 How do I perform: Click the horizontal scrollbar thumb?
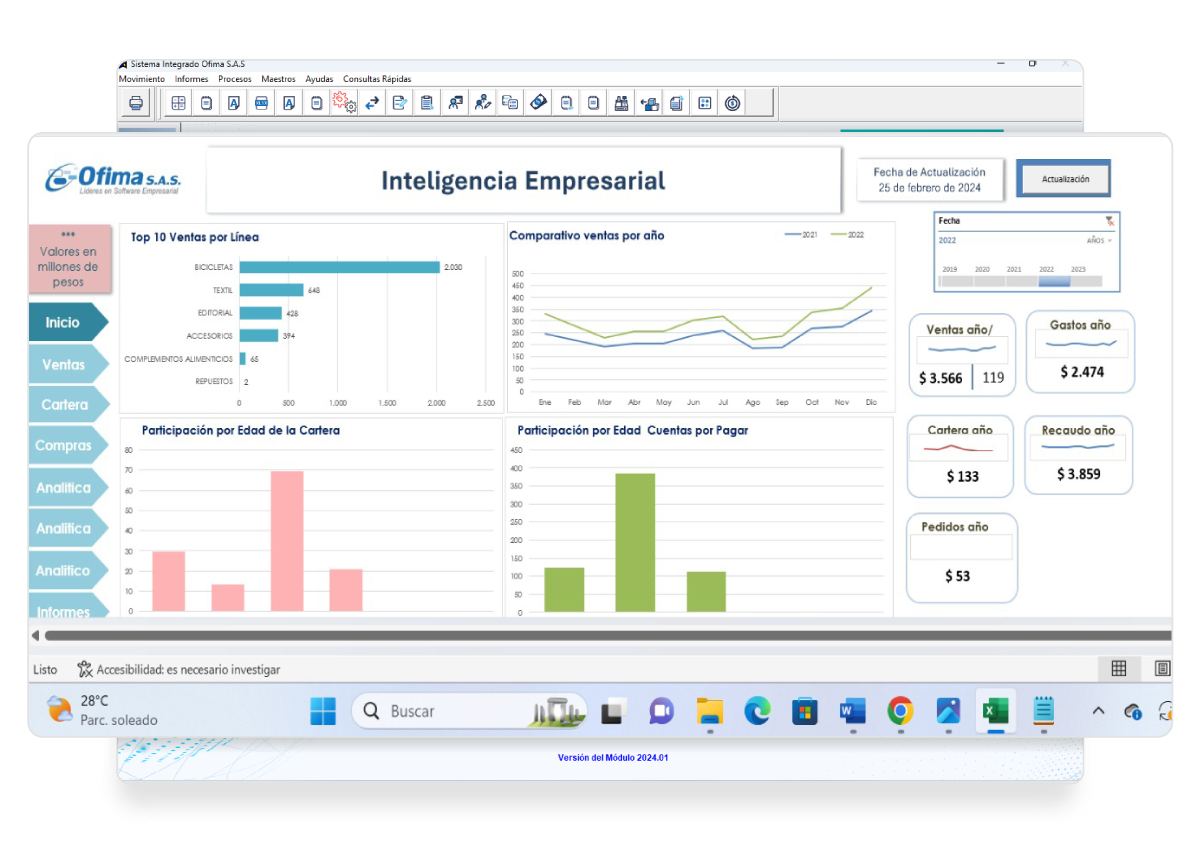coord(608,636)
